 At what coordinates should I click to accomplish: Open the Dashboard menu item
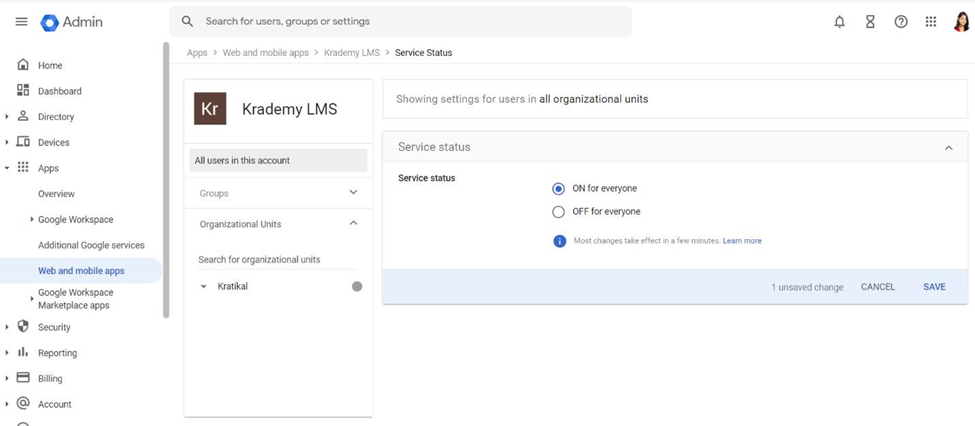[60, 91]
